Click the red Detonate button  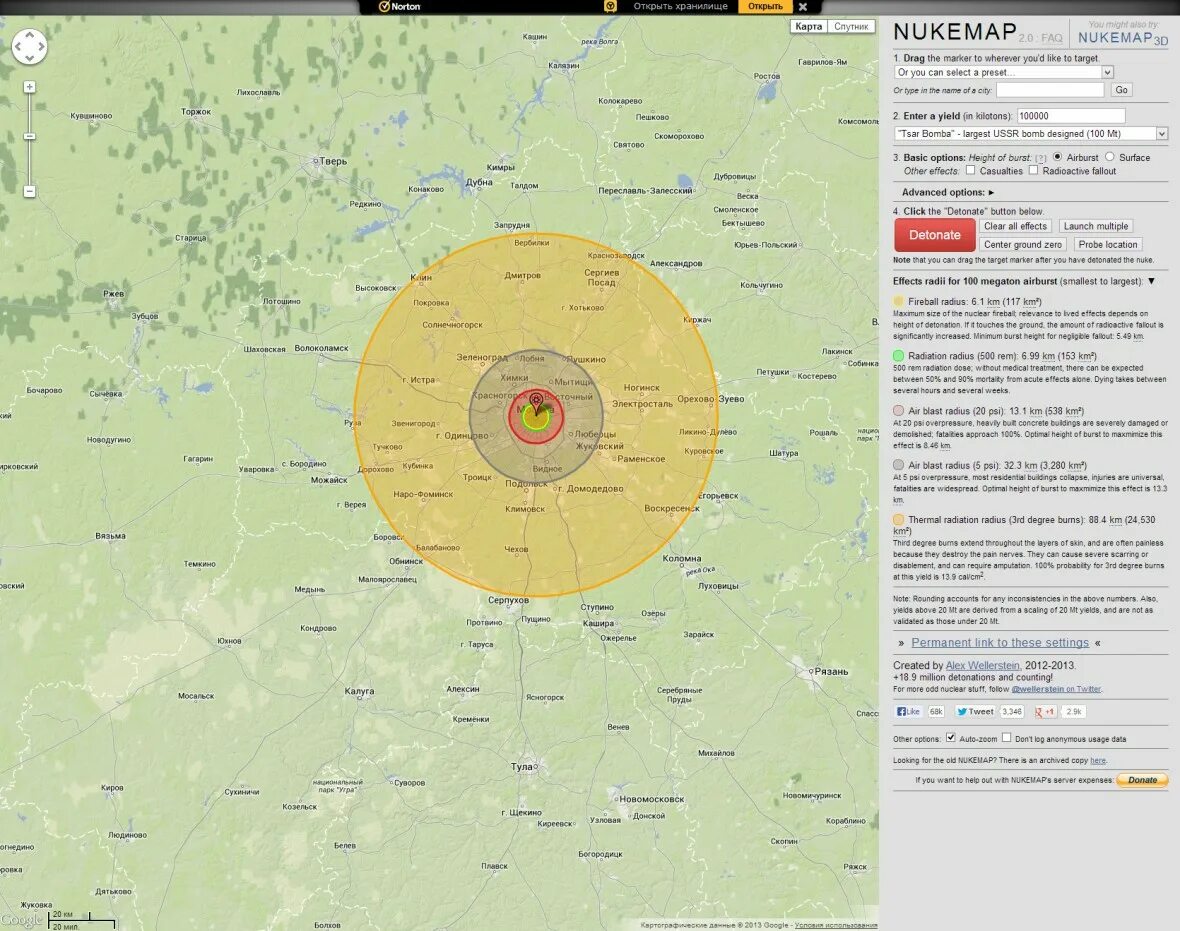tap(935, 235)
